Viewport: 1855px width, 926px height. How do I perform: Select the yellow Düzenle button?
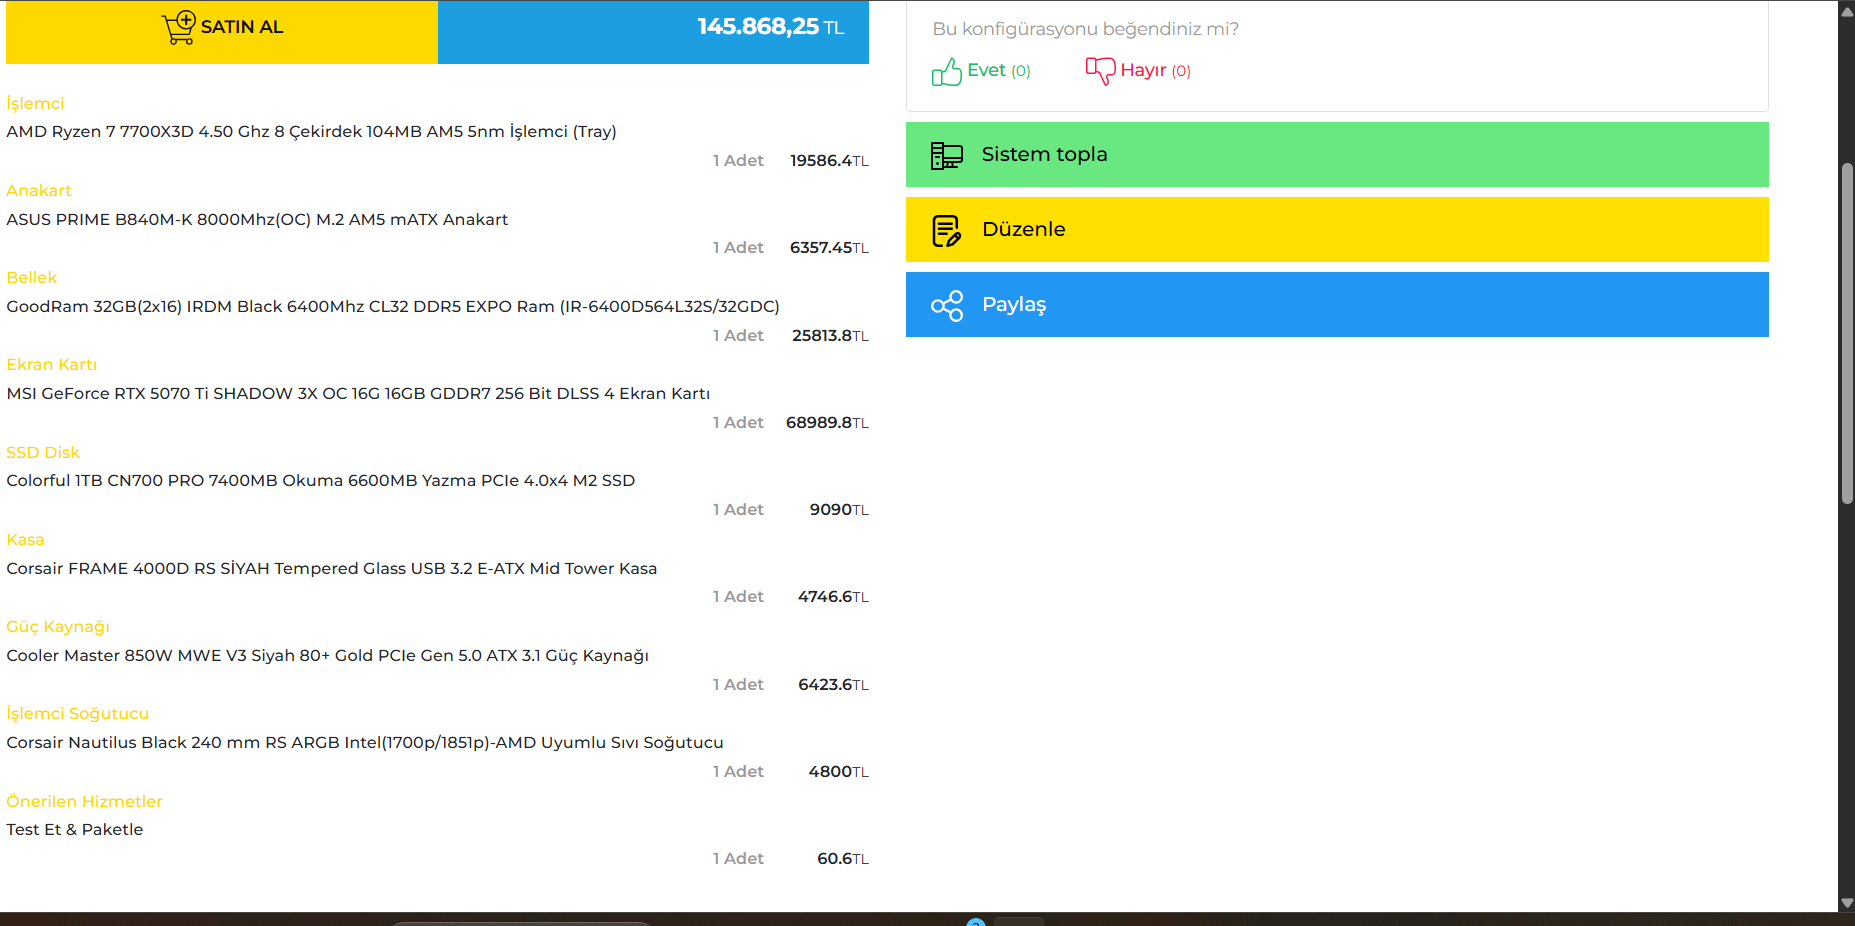(x=1337, y=230)
